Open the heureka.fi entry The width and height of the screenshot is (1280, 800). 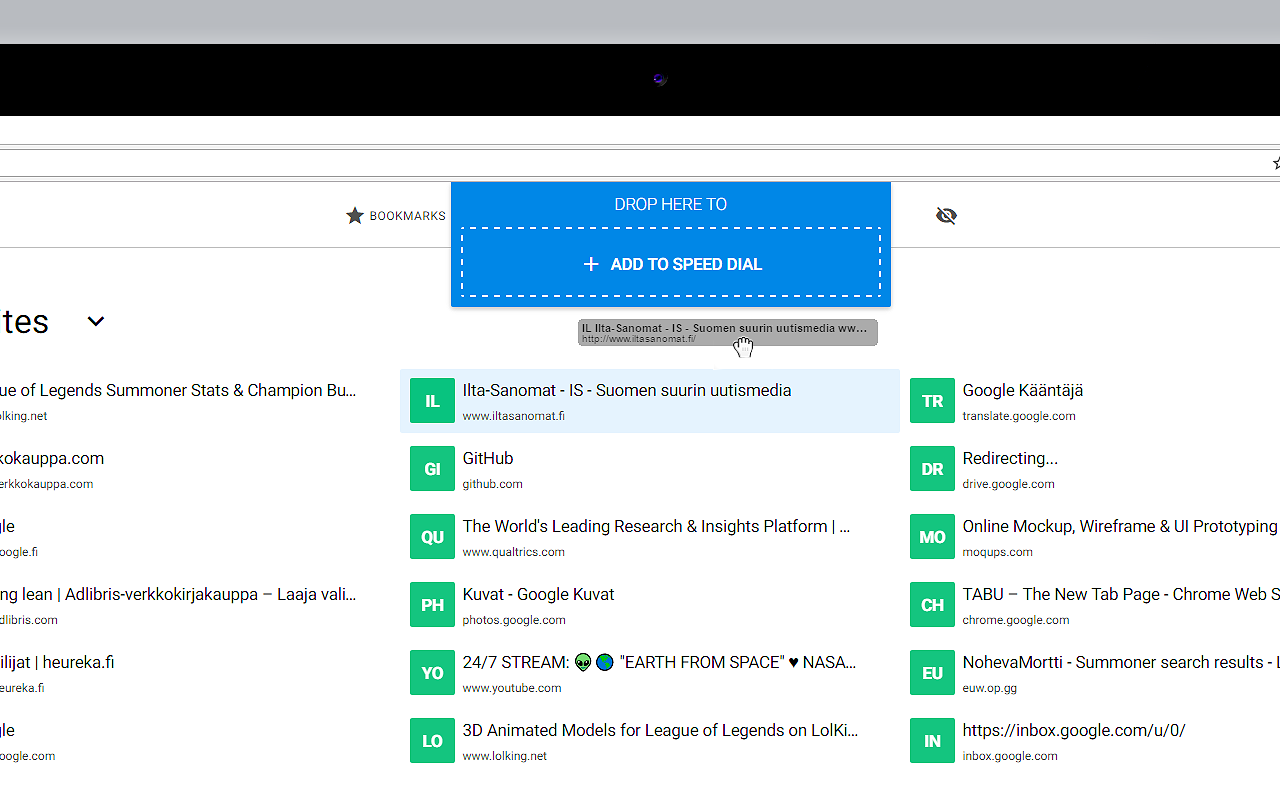(x=57, y=662)
